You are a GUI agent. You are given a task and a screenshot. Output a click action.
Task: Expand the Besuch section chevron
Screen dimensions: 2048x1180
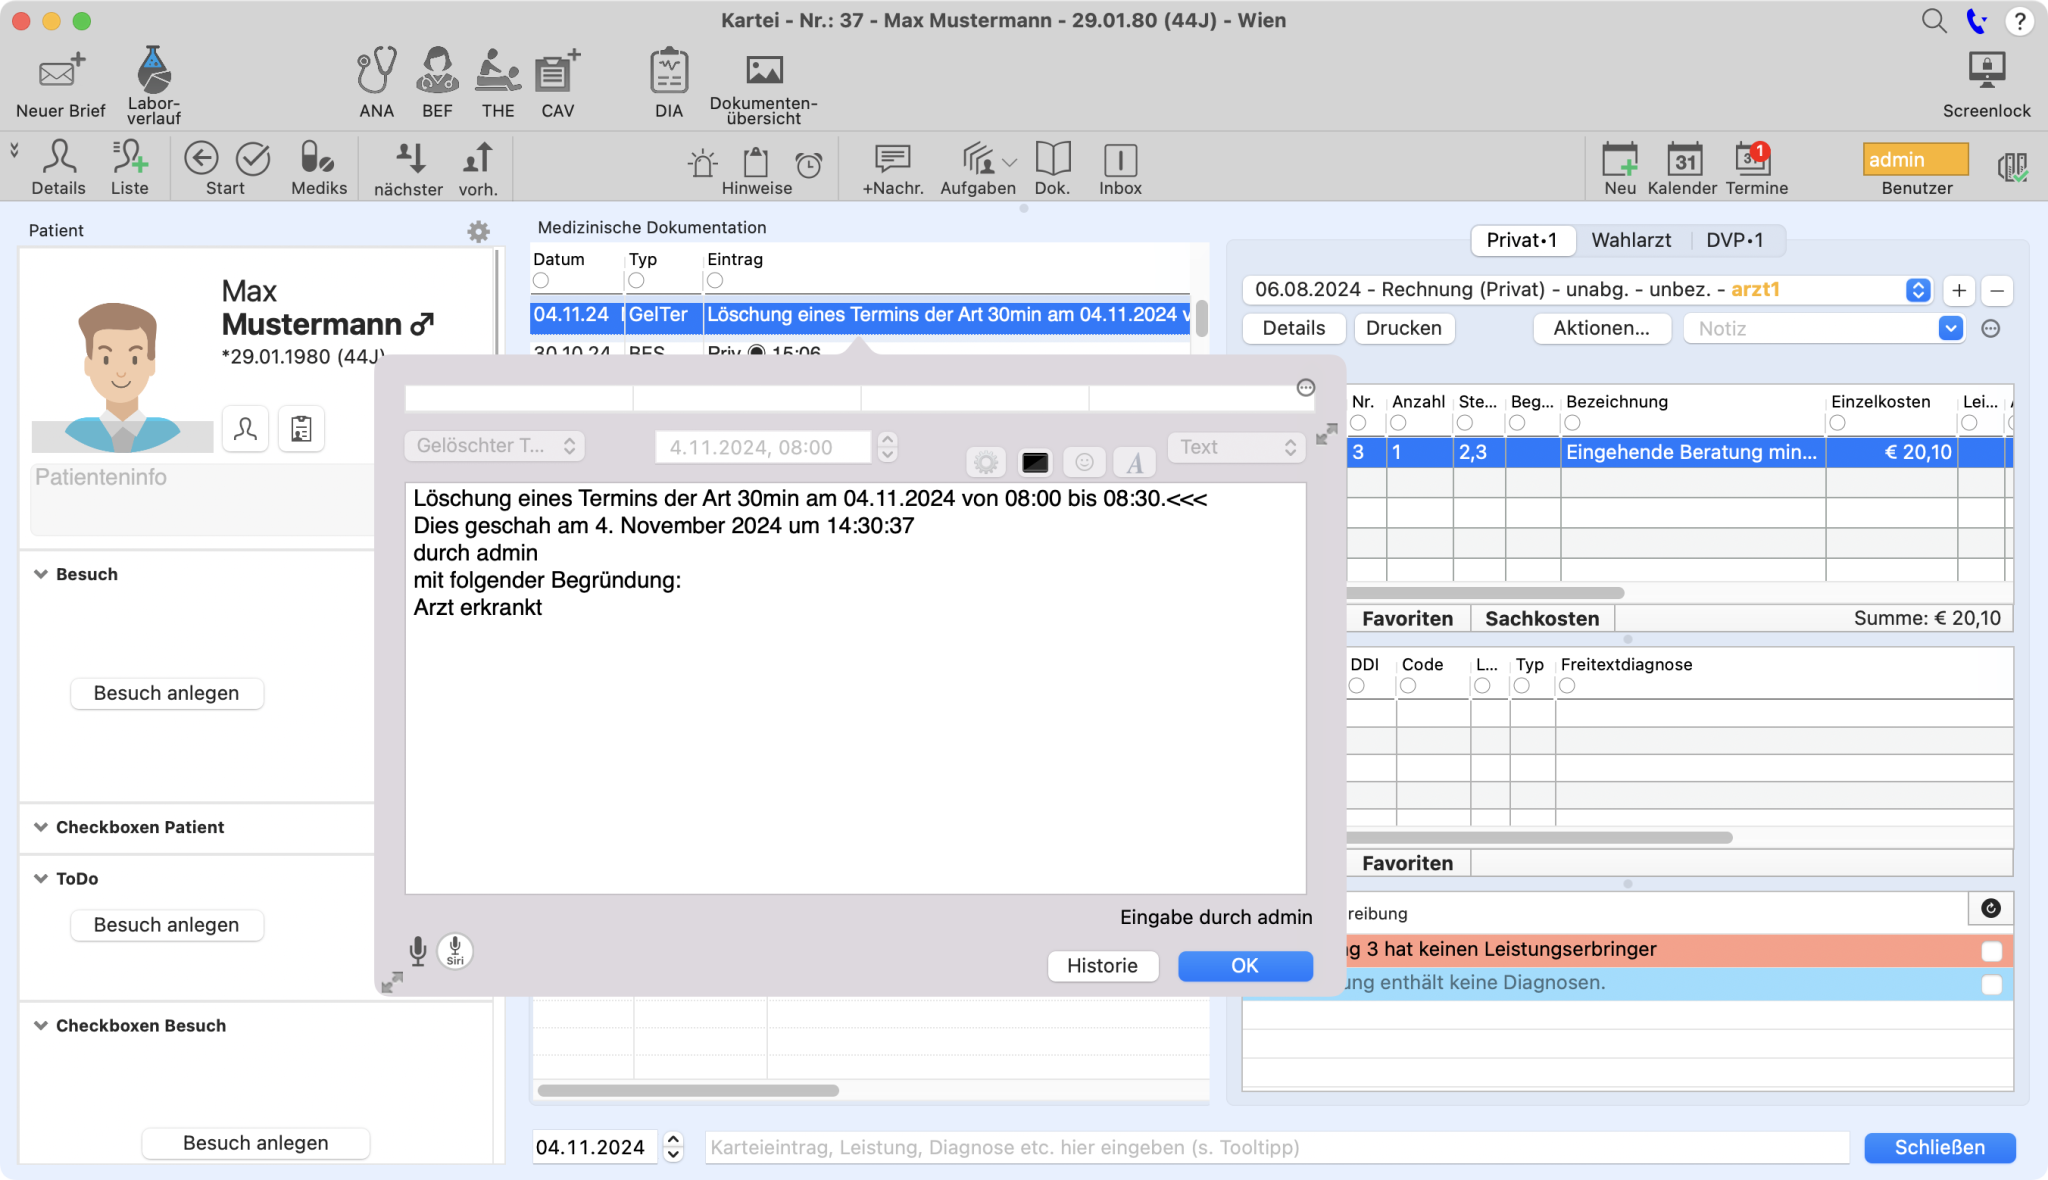pyautogui.click(x=41, y=572)
